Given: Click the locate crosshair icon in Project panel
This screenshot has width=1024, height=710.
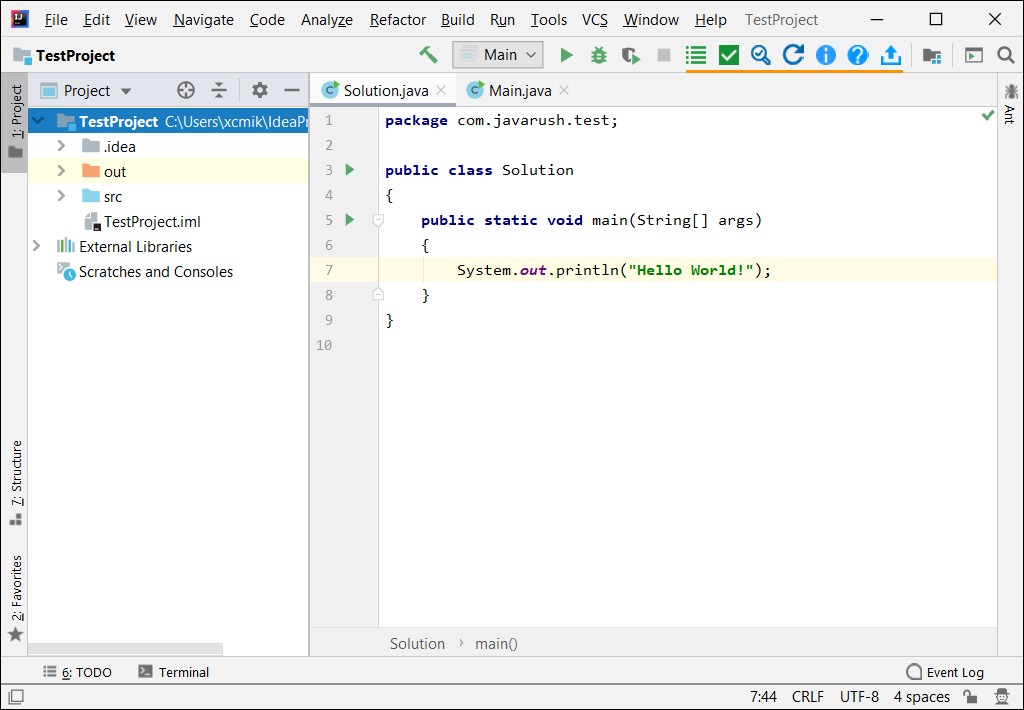Looking at the screenshot, I should tap(186, 90).
